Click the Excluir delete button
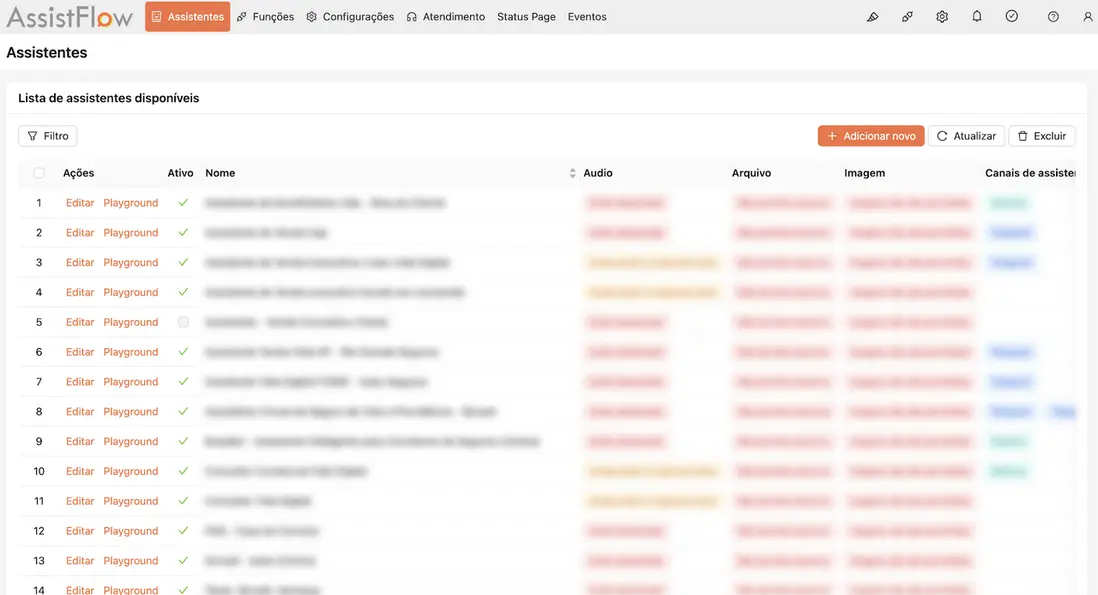Image resolution: width=1098 pixels, height=595 pixels. (x=1042, y=136)
